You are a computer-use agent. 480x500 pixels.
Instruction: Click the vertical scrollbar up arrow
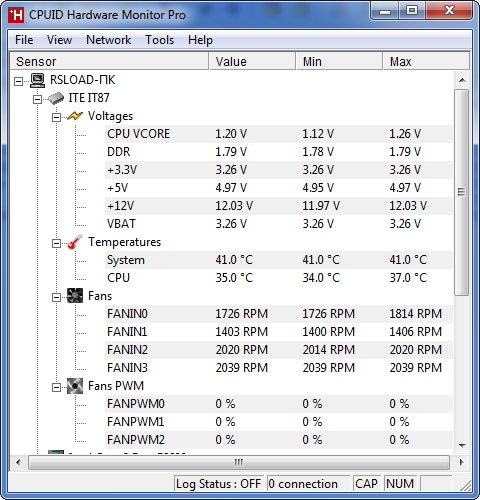(462, 80)
